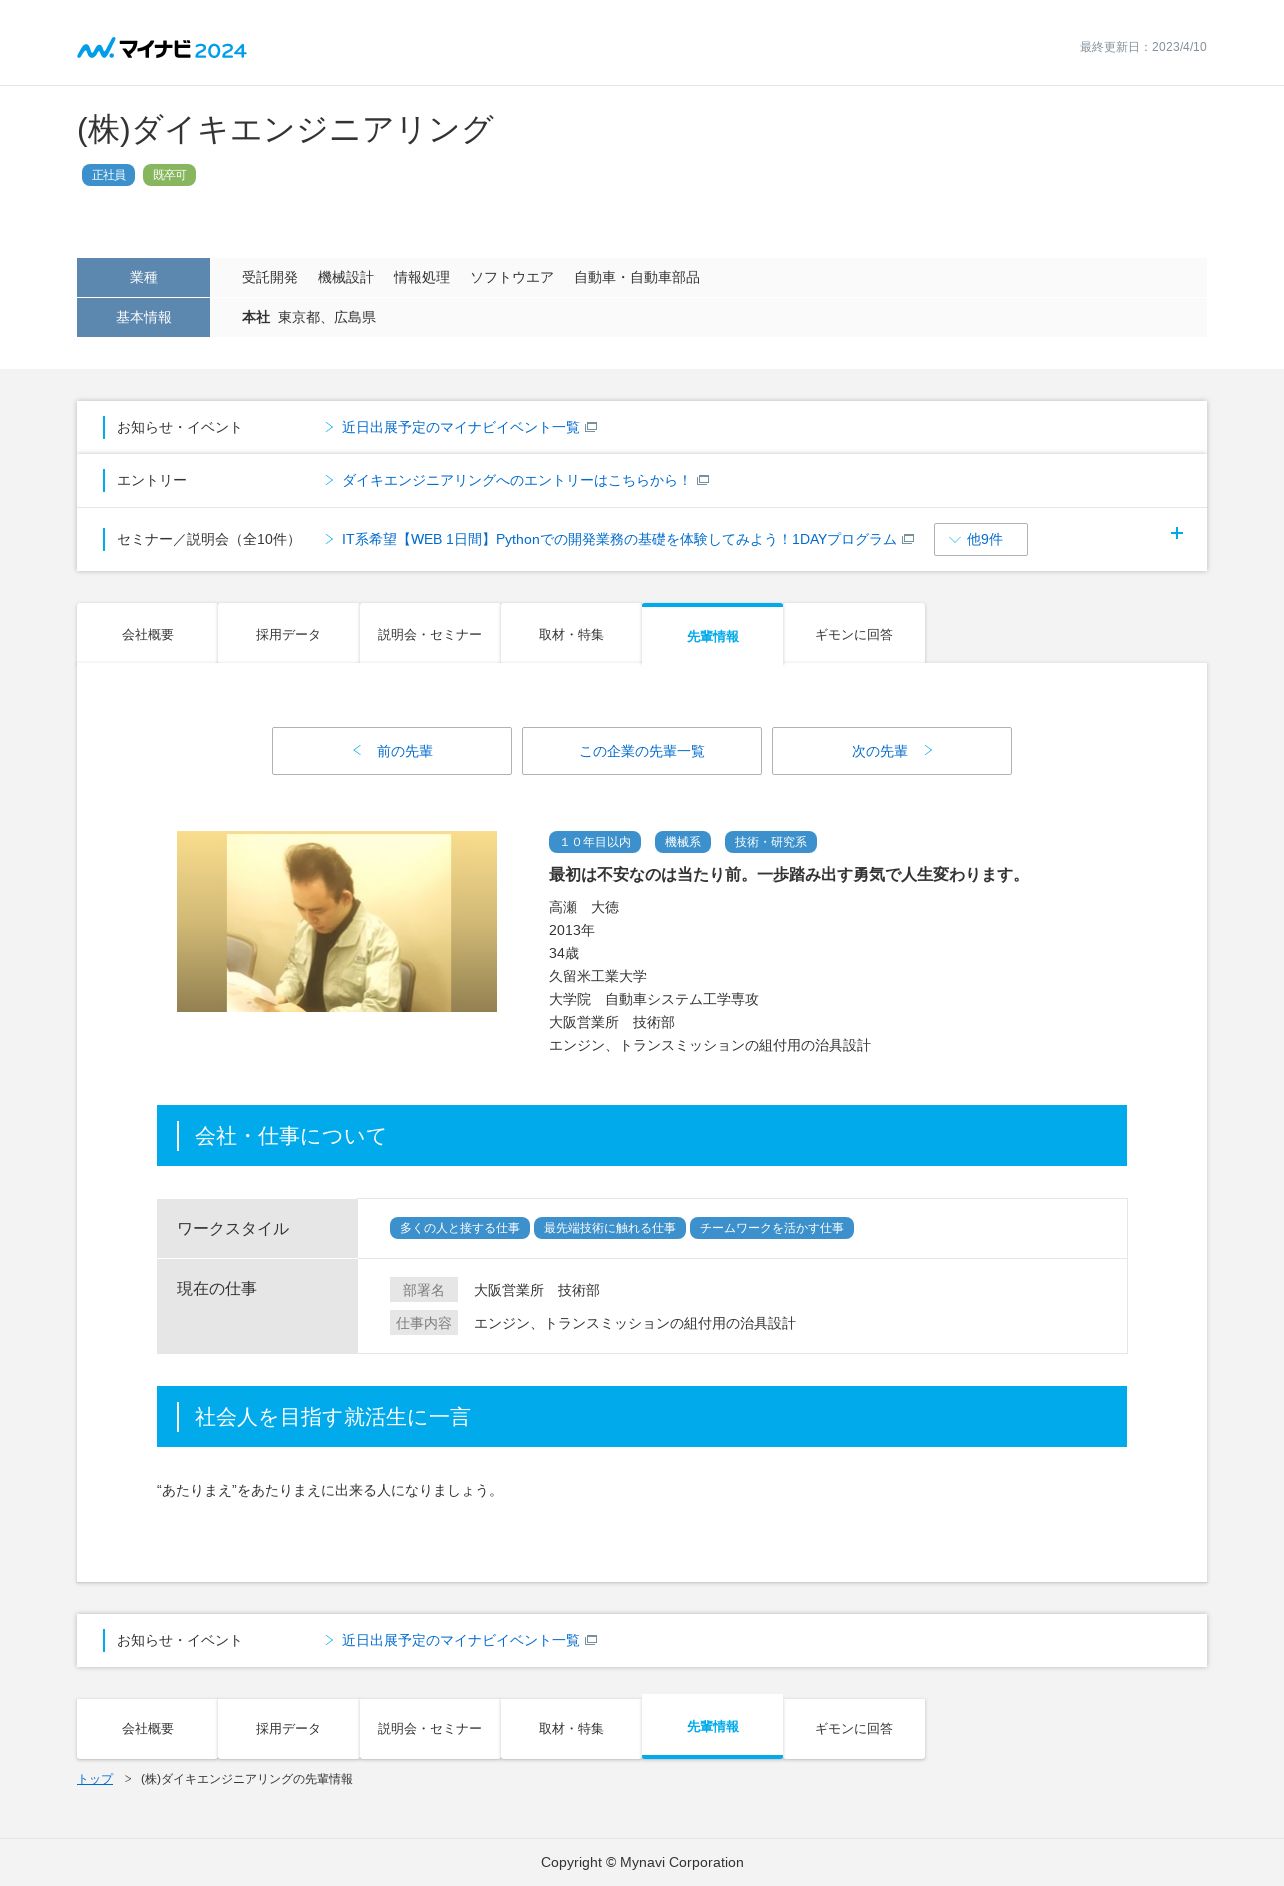The height and width of the screenshot is (1886, 1284).
Task: Click the company name (株)ダイキエンジニアリング heading
Action: 285,129
